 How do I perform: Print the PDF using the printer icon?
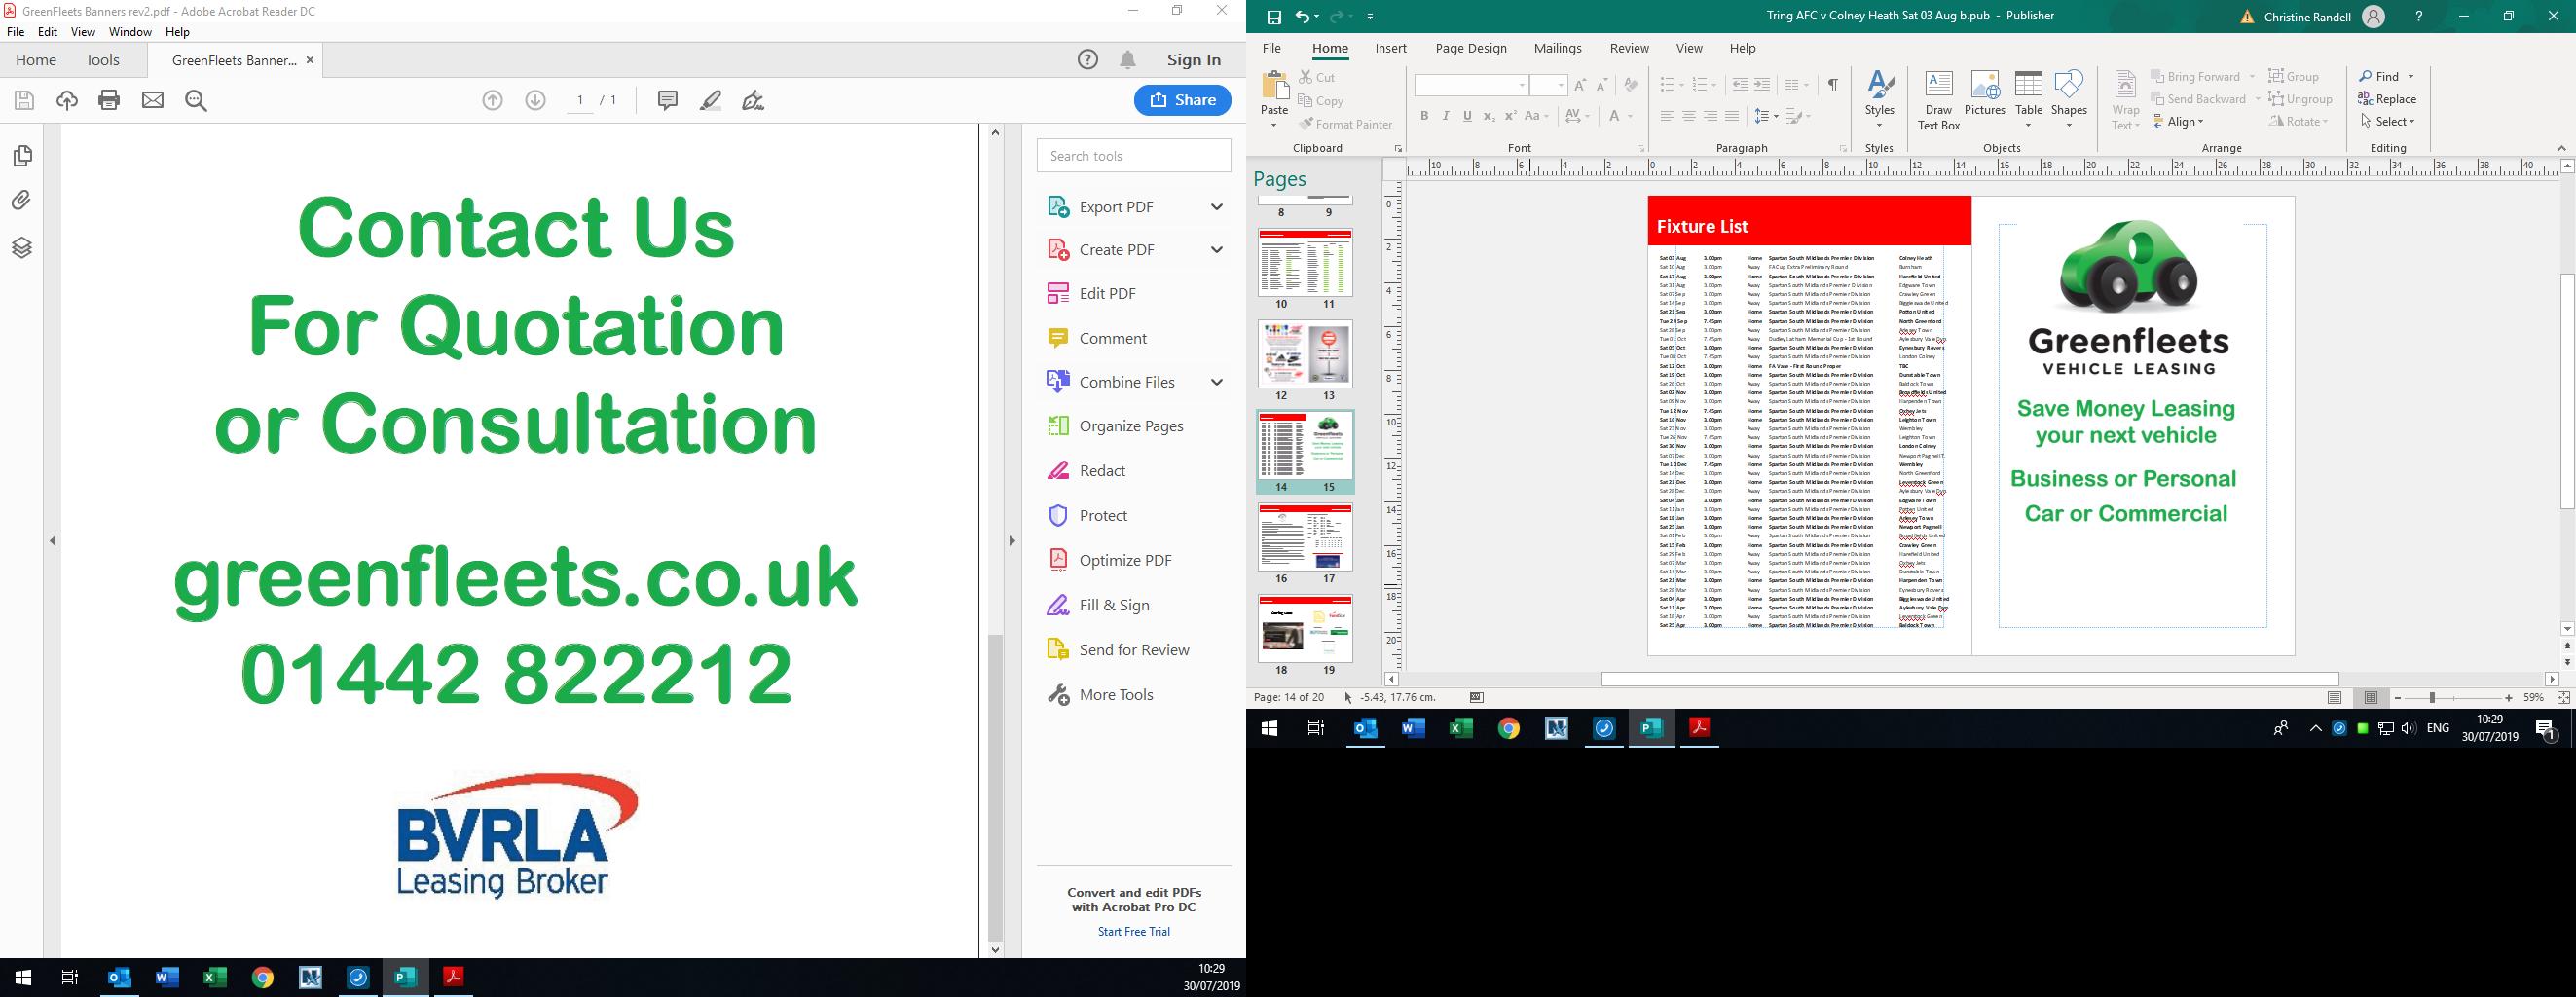(x=109, y=100)
